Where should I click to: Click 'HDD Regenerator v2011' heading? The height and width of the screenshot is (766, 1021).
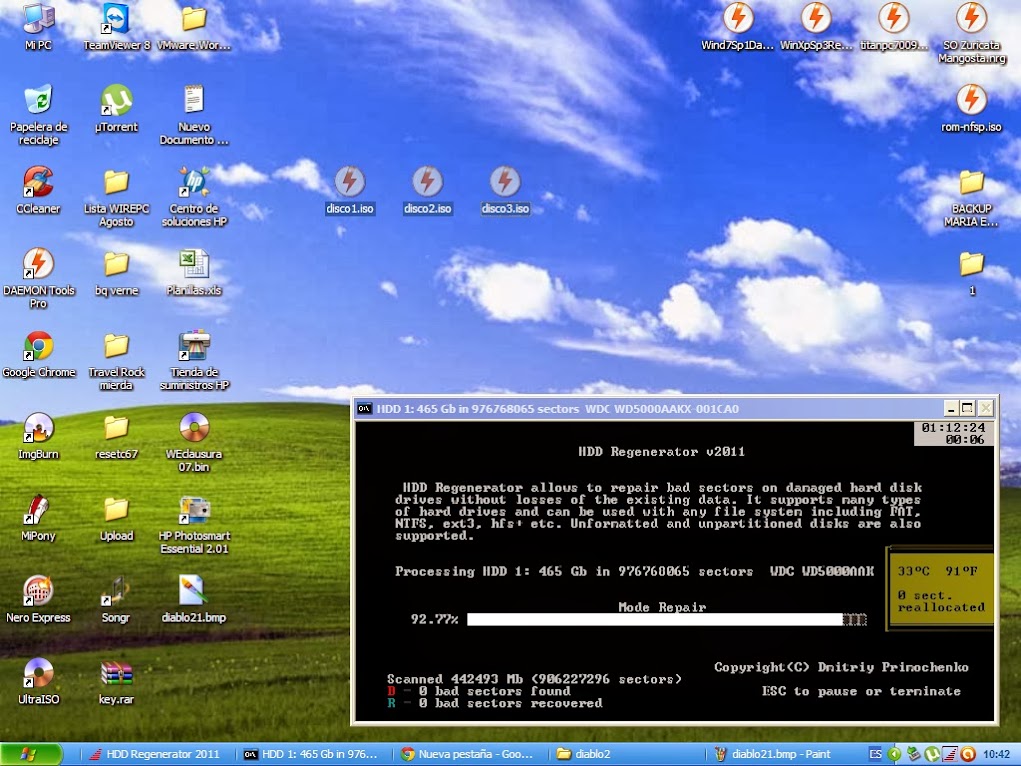pyautogui.click(x=661, y=451)
